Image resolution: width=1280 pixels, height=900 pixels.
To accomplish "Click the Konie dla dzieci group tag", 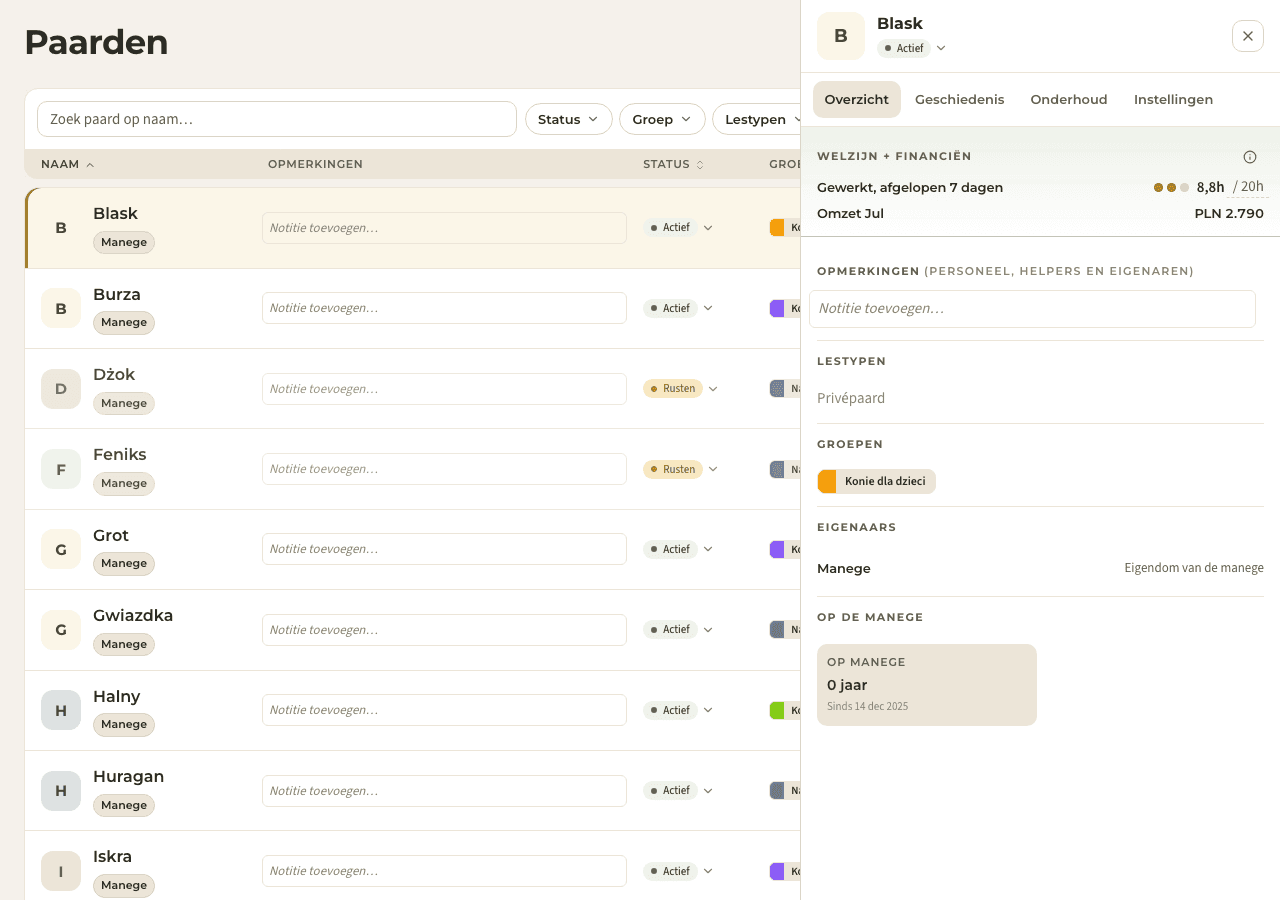I will tap(877, 481).
